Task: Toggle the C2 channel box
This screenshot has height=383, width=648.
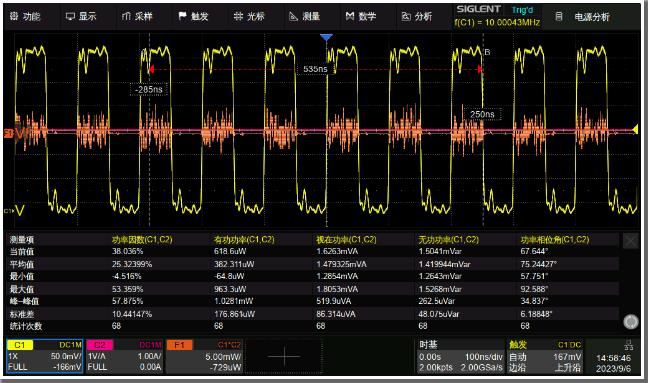Action: pyautogui.click(x=124, y=356)
